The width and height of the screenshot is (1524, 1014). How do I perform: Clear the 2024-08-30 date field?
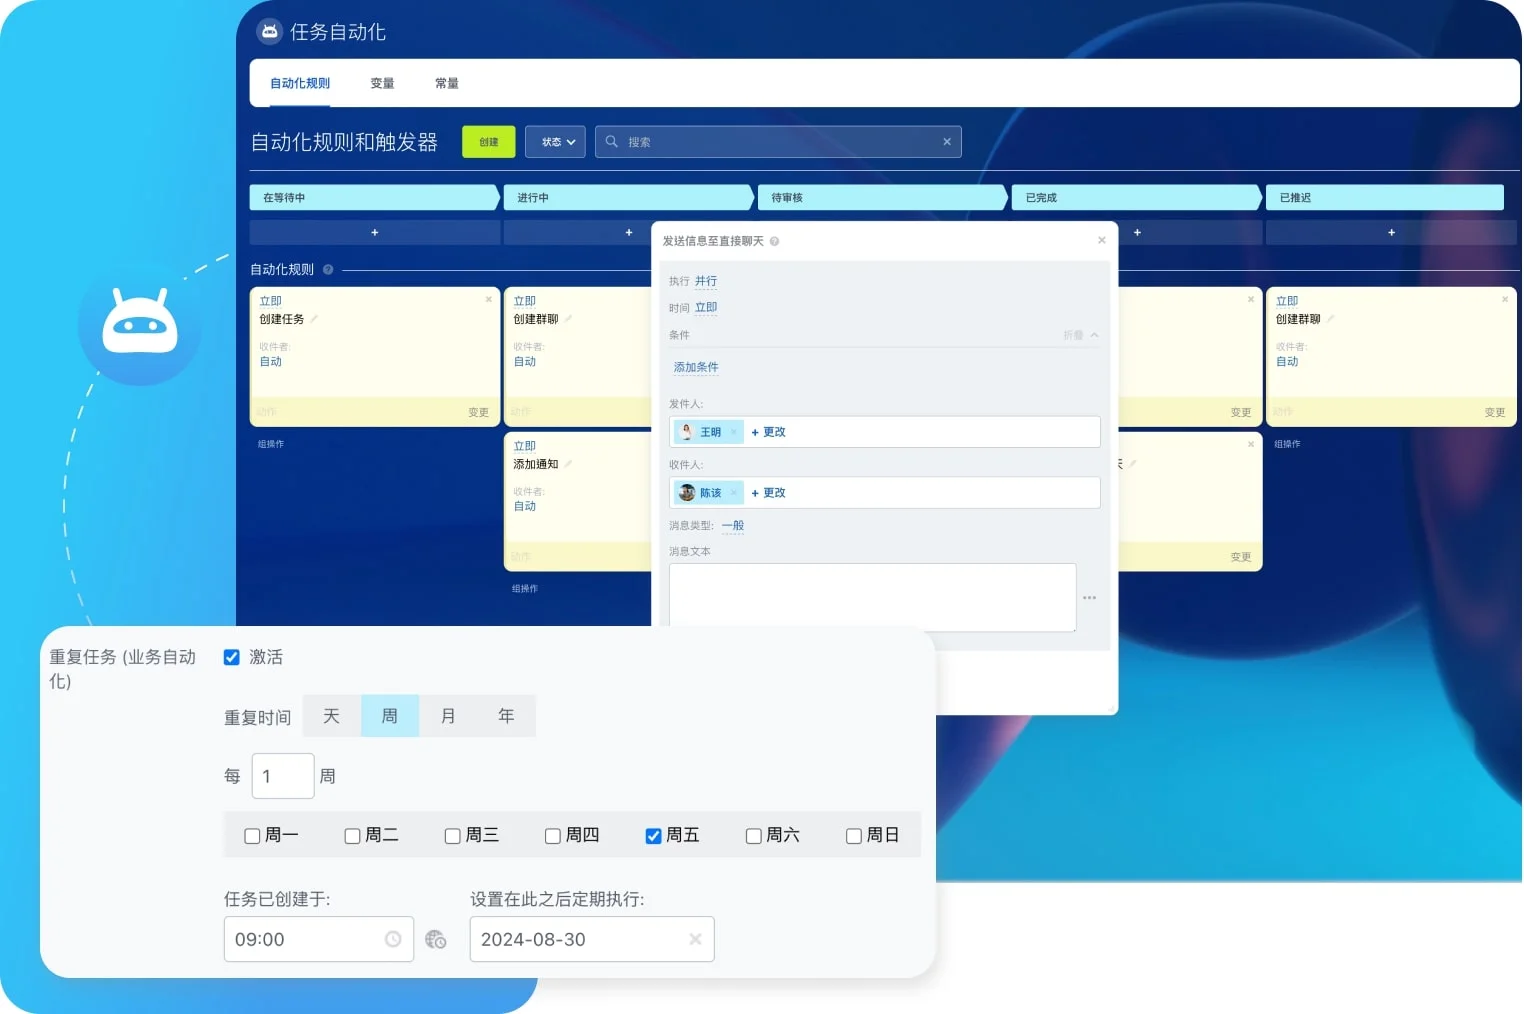pos(694,939)
